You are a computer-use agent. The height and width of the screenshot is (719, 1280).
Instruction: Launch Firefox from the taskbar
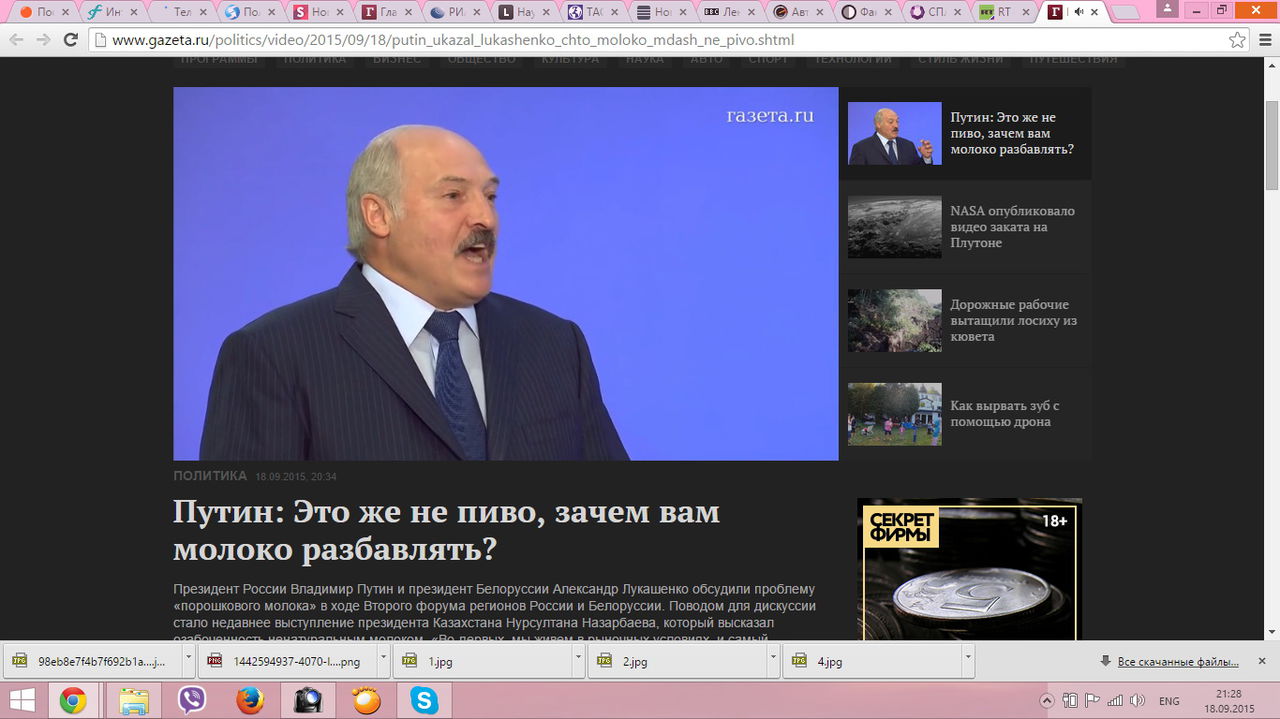point(250,700)
